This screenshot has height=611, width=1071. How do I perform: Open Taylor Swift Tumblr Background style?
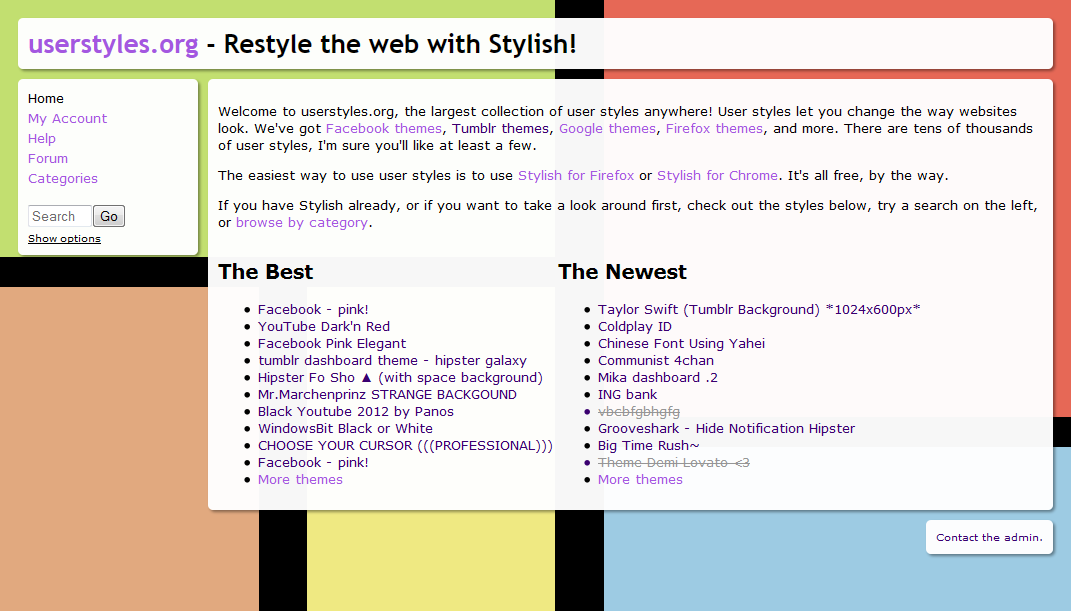759,309
